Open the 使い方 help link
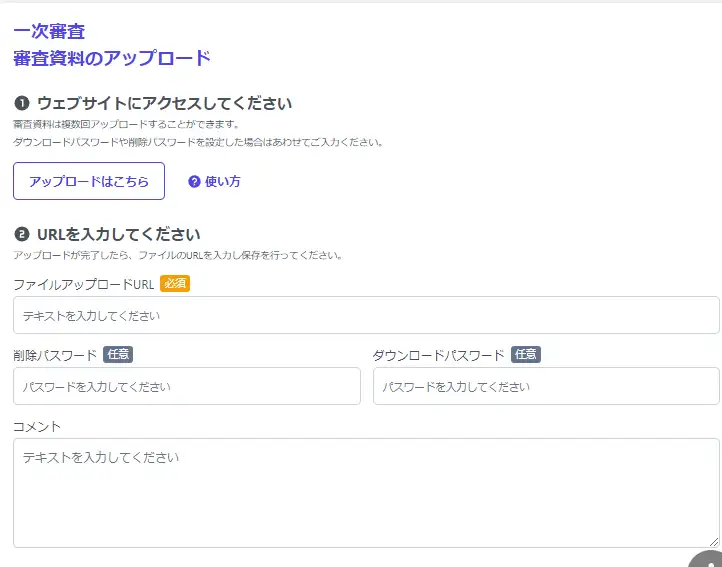 click(x=222, y=181)
